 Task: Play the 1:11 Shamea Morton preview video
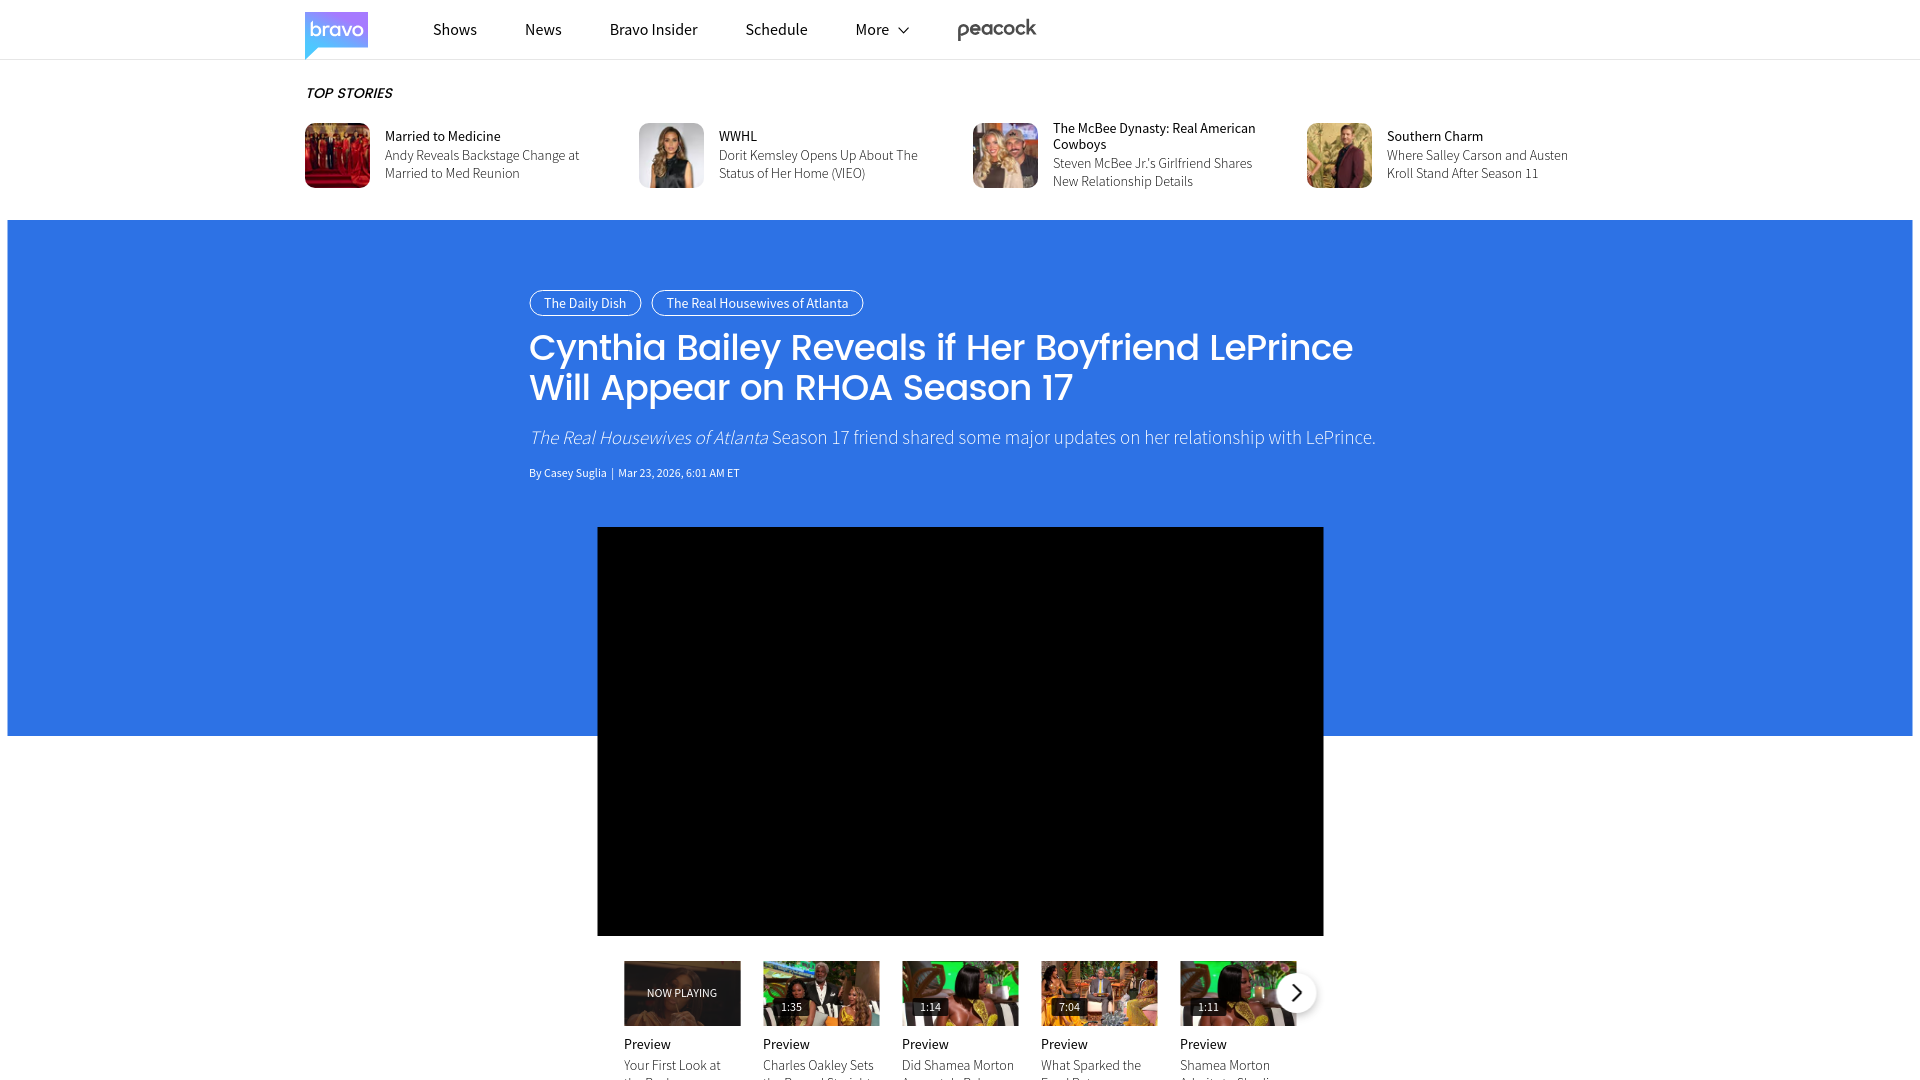[1238, 993]
